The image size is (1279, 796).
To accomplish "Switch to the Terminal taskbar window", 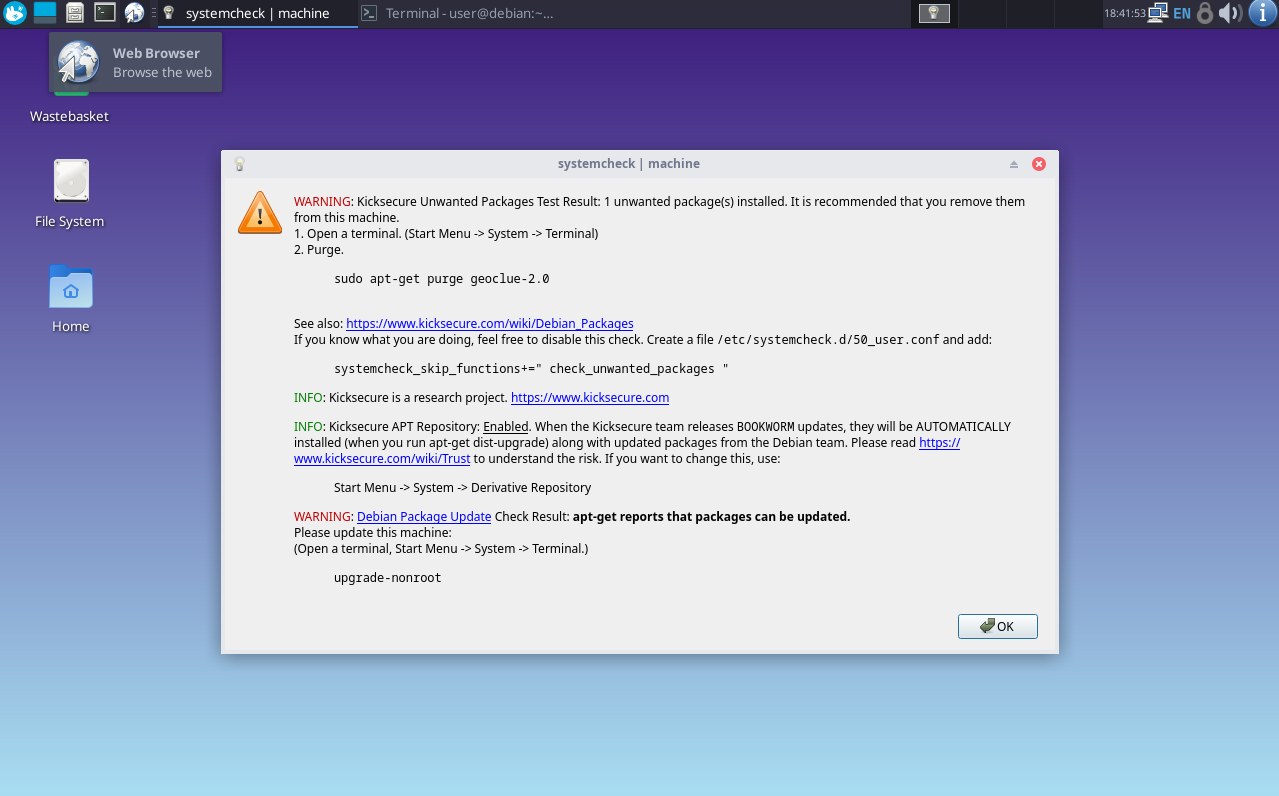I will 459,13.
